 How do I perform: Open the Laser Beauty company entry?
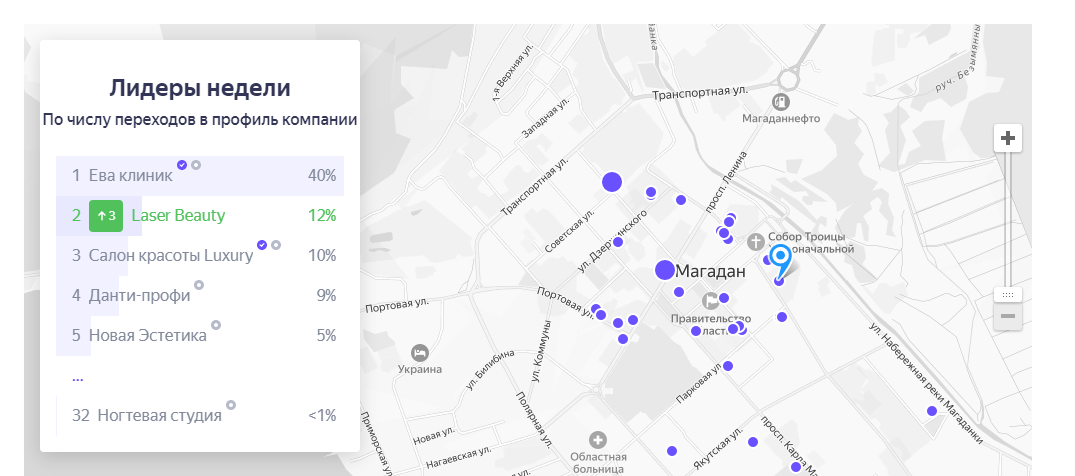tap(178, 215)
